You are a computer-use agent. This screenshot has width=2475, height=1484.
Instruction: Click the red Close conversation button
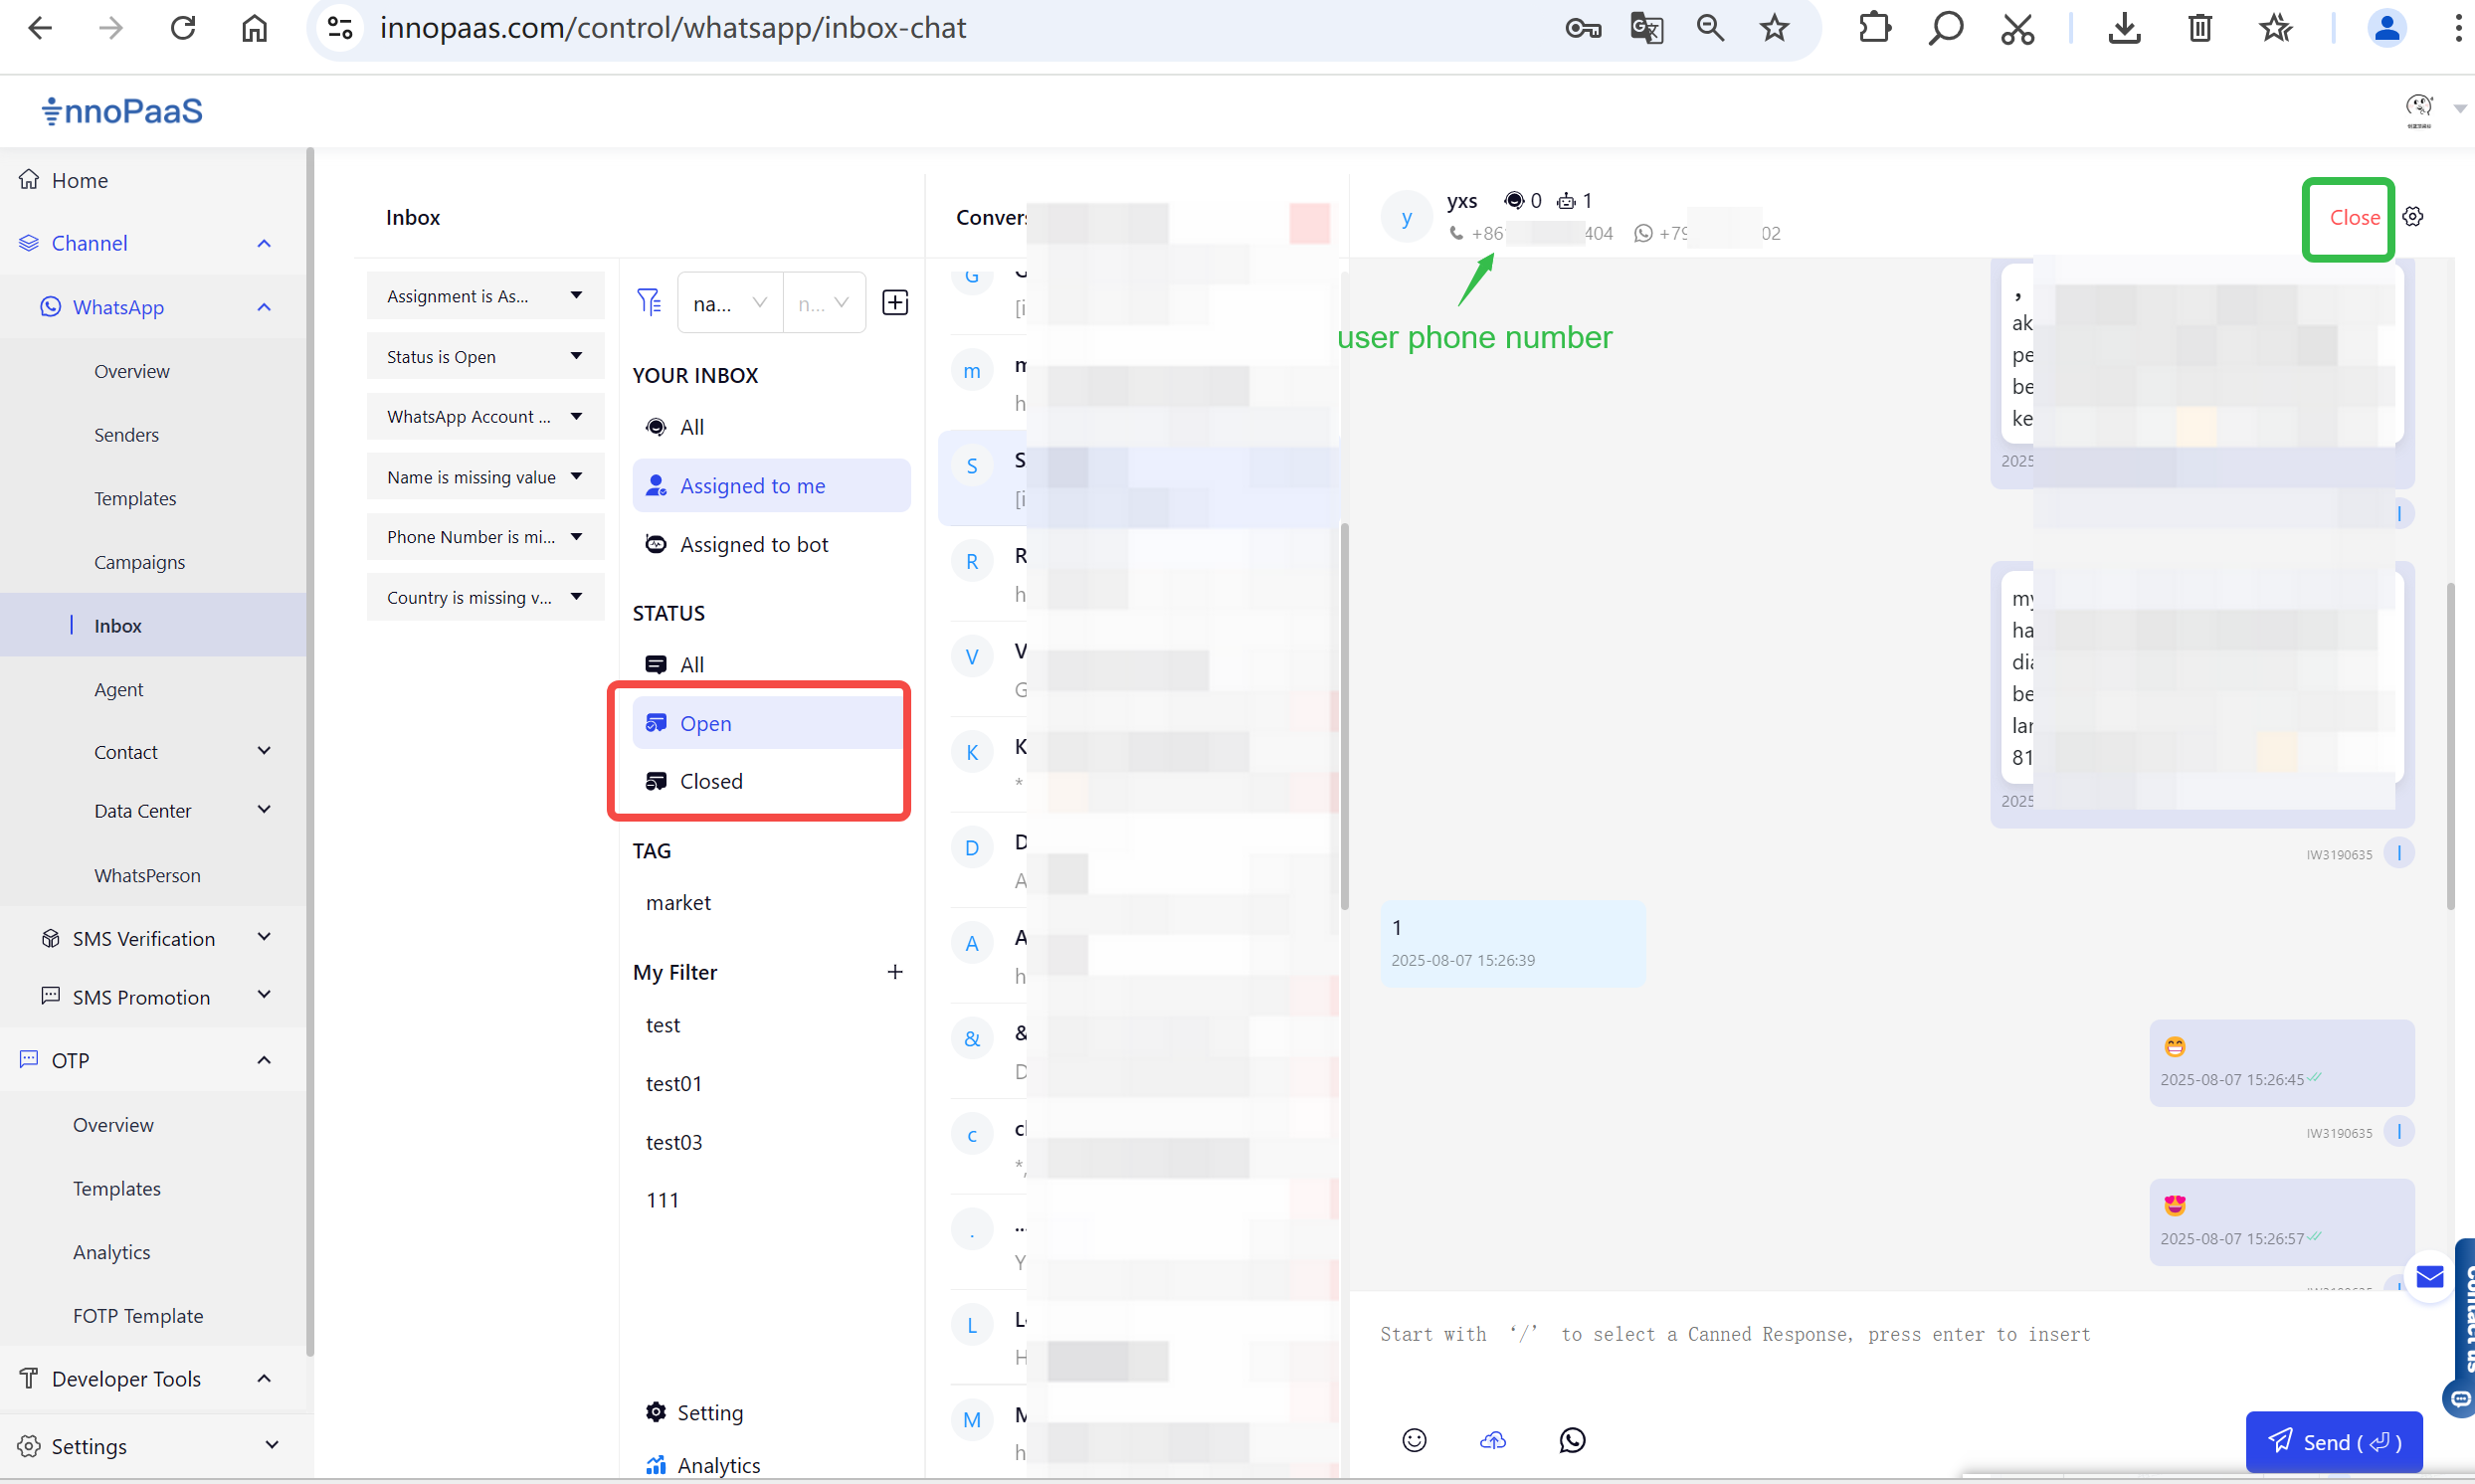(2354, 217)
